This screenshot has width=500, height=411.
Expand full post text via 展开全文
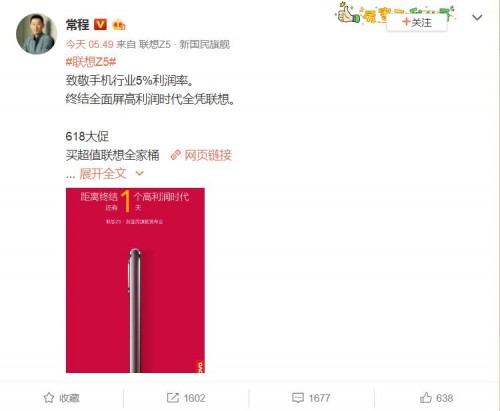[103, 173]
